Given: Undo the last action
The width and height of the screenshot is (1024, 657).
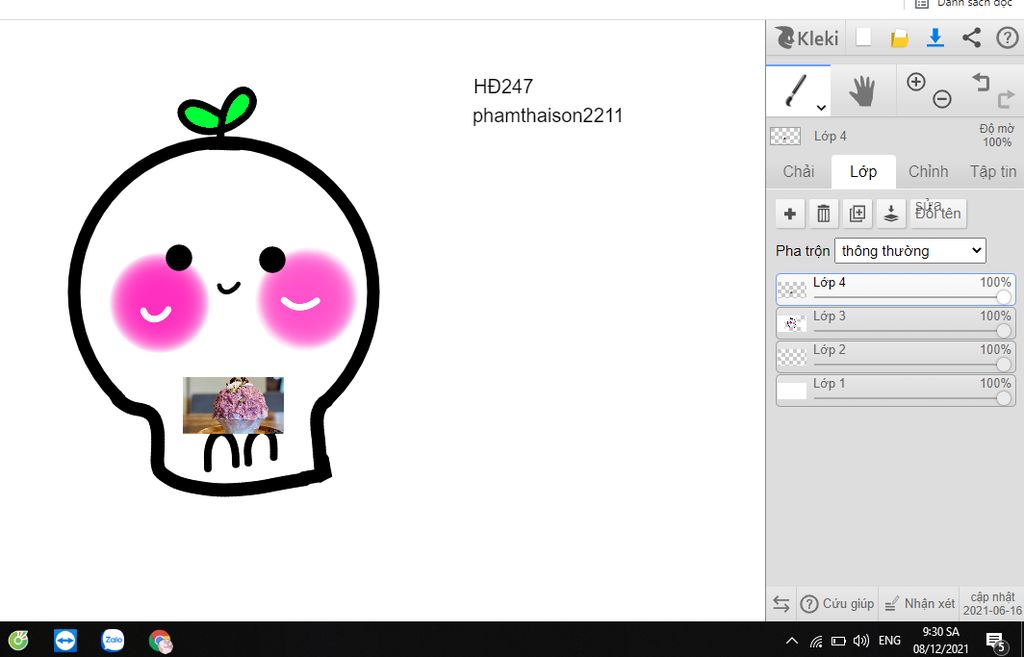Looking at the screenshot, I should [x=981, y=82].
